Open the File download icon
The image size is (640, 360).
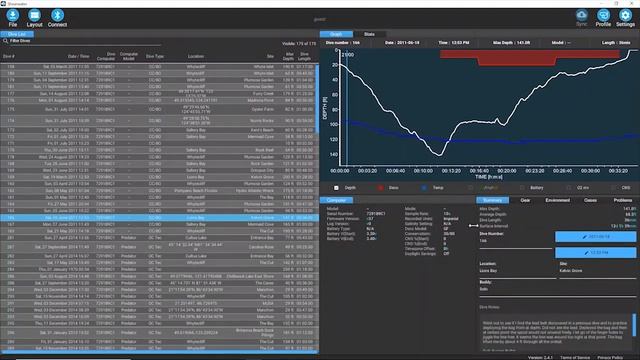click(13, 16)
